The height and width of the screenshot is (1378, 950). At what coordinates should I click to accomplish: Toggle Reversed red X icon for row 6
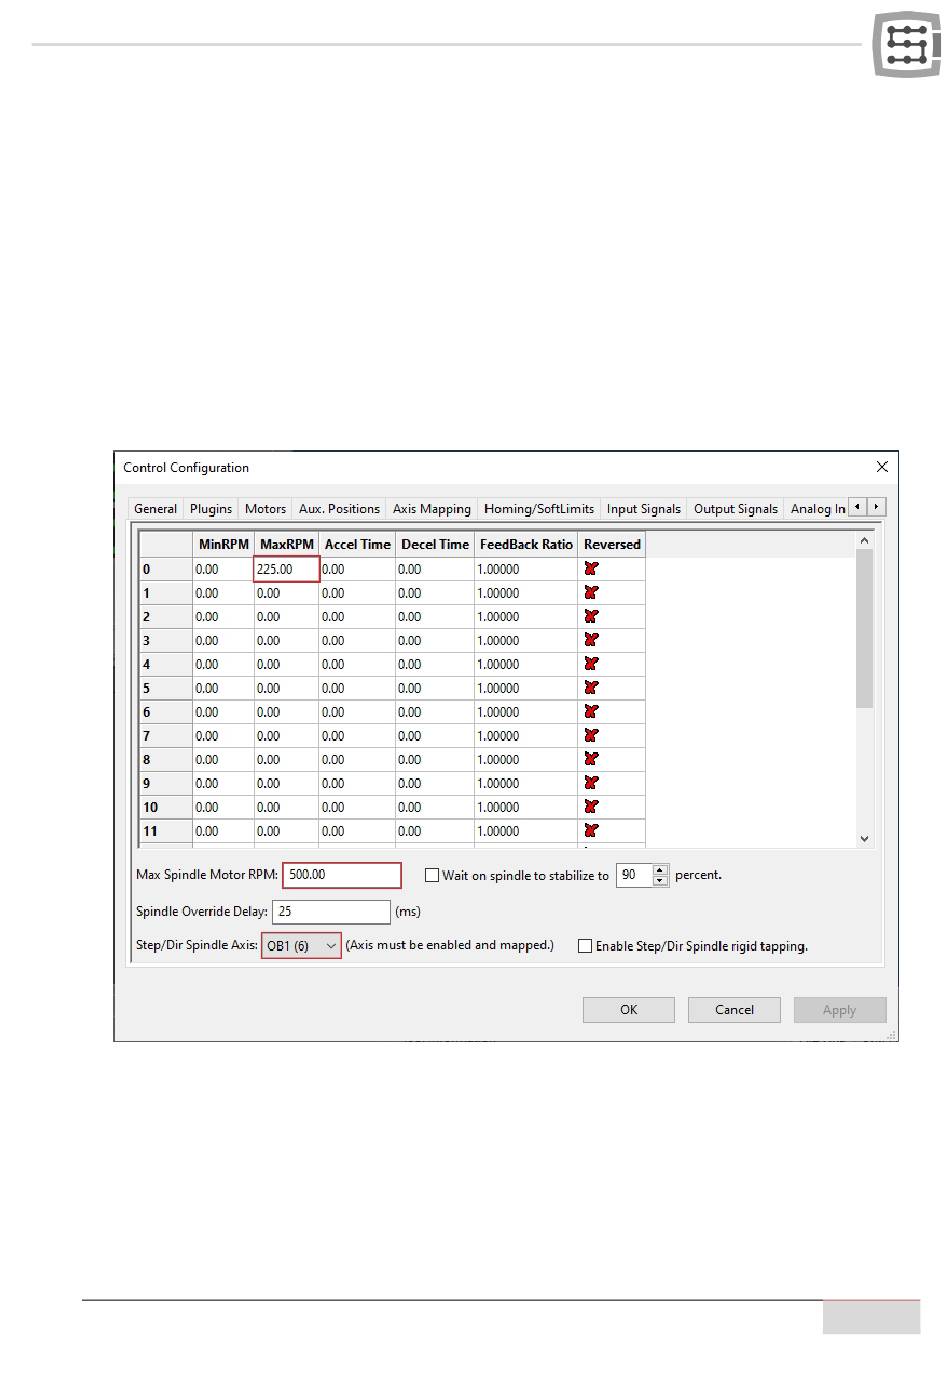tap(591, 712)
